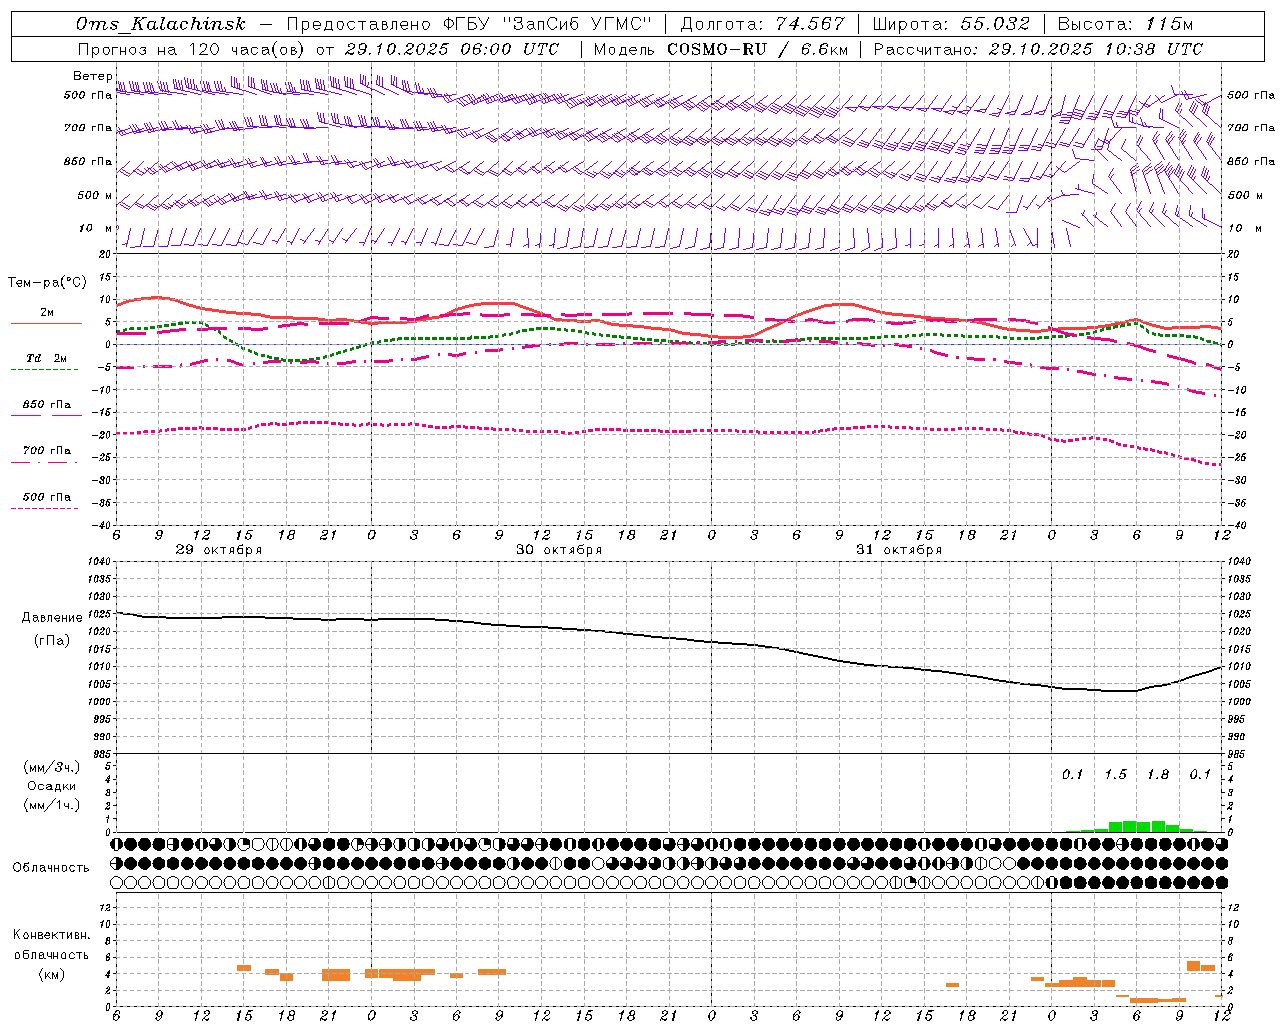Viewport: 1280px width, 1024px height.
Task: Click the 2м temperature legend entry
Action: (47, 313)
